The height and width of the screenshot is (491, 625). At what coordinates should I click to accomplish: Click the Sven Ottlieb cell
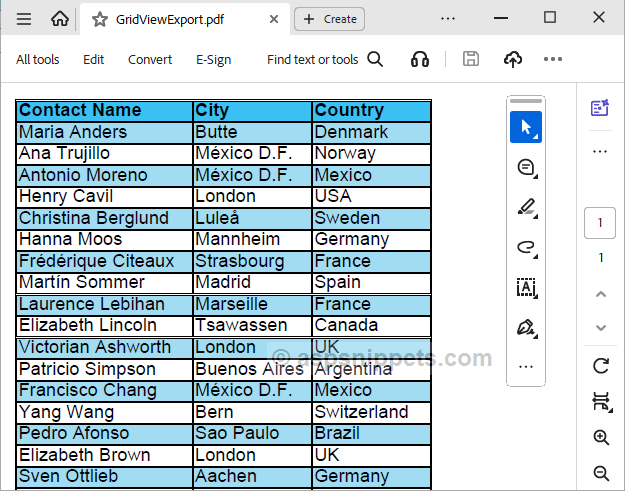(x=104, y=477)
